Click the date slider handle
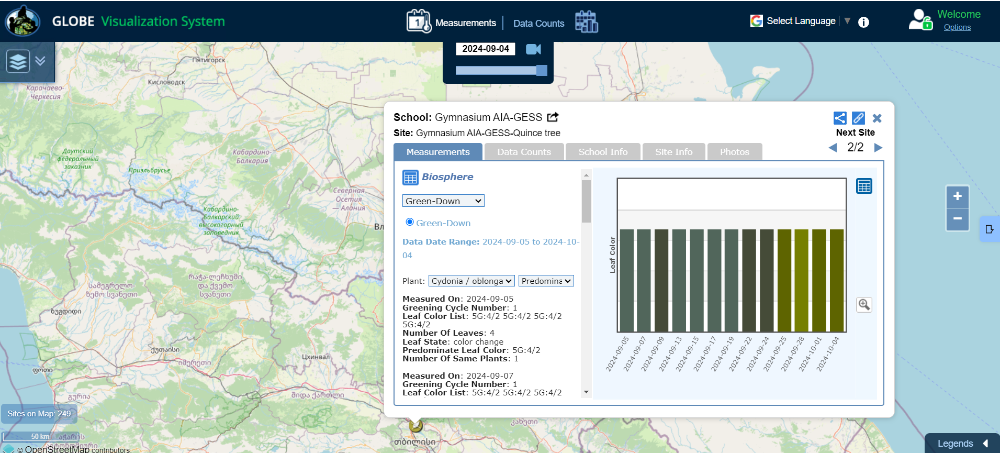The height and width of the screenshot is (453, 1000). pos(541,70)
